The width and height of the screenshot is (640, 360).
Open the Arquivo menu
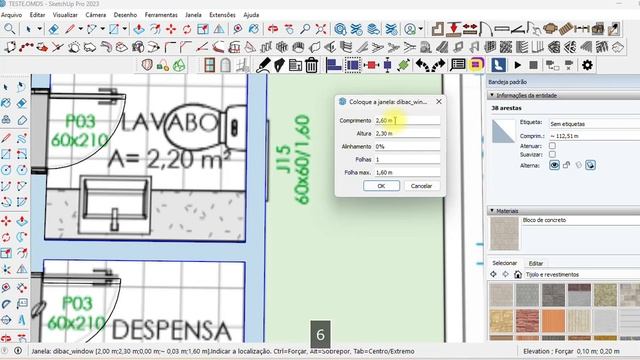coord(11,15)
